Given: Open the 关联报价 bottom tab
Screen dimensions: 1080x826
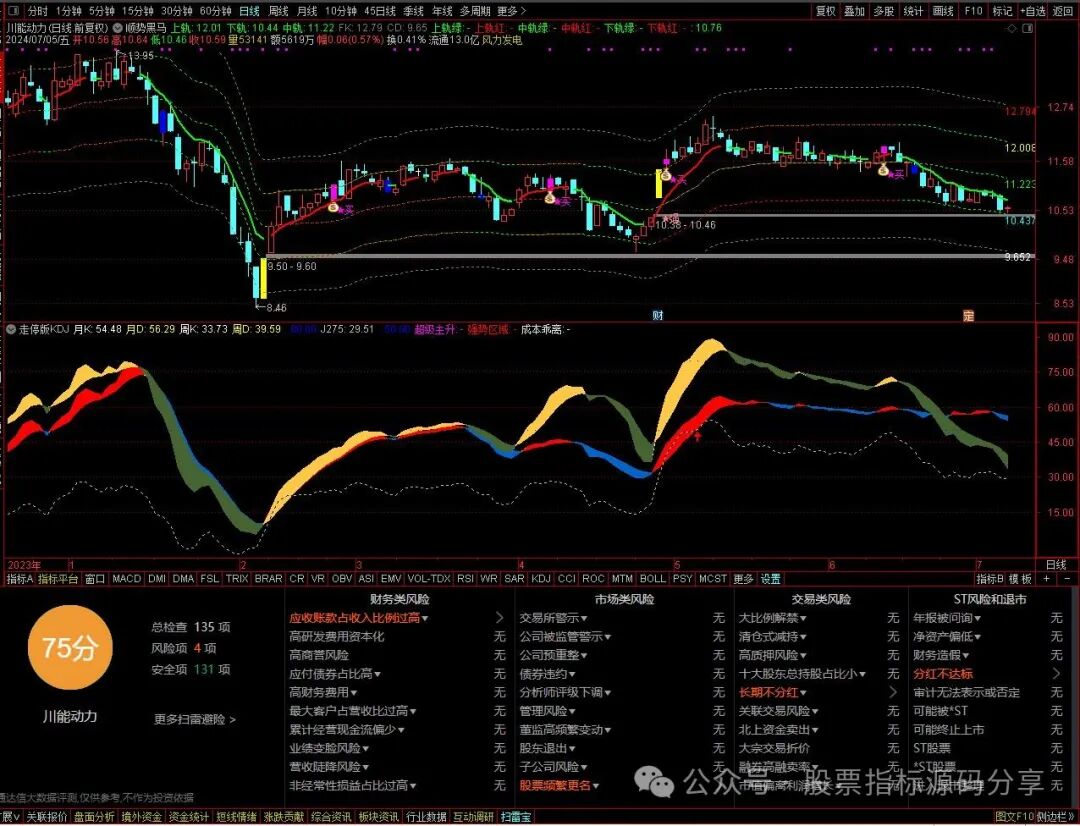Looking at the screenshot, I should point(47,818).
